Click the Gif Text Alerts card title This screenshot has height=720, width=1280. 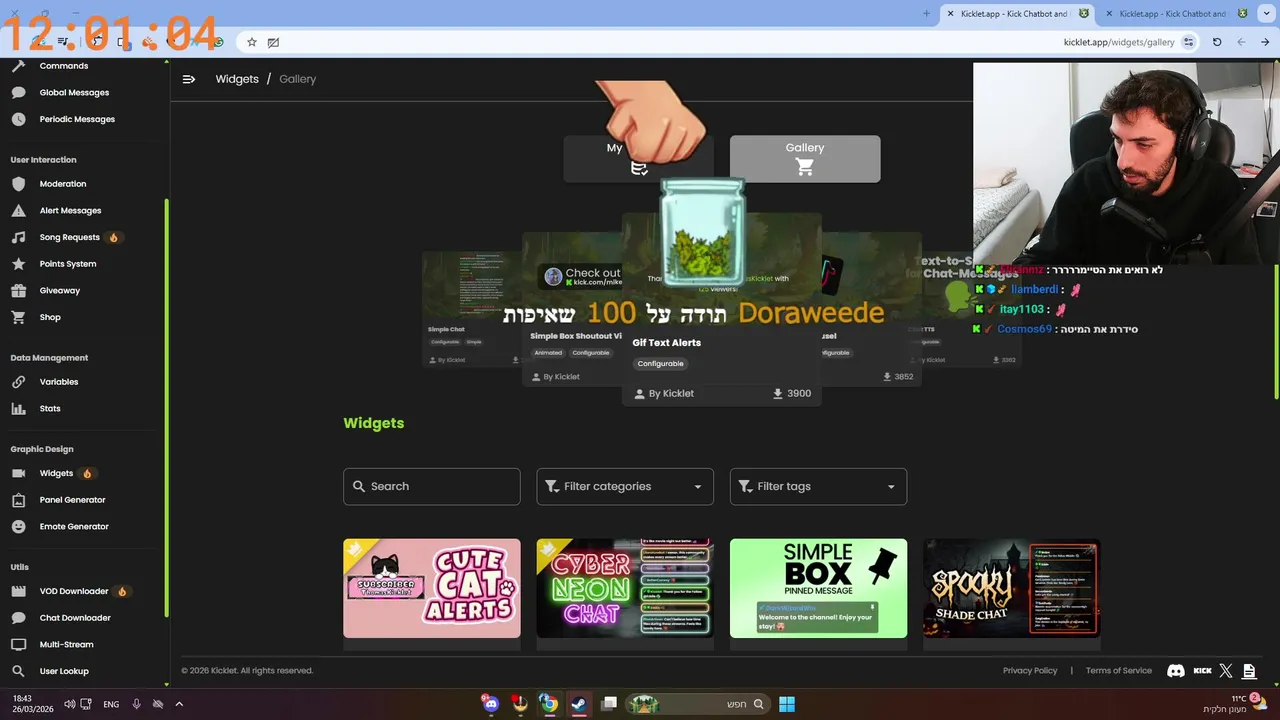coord(667,343)
